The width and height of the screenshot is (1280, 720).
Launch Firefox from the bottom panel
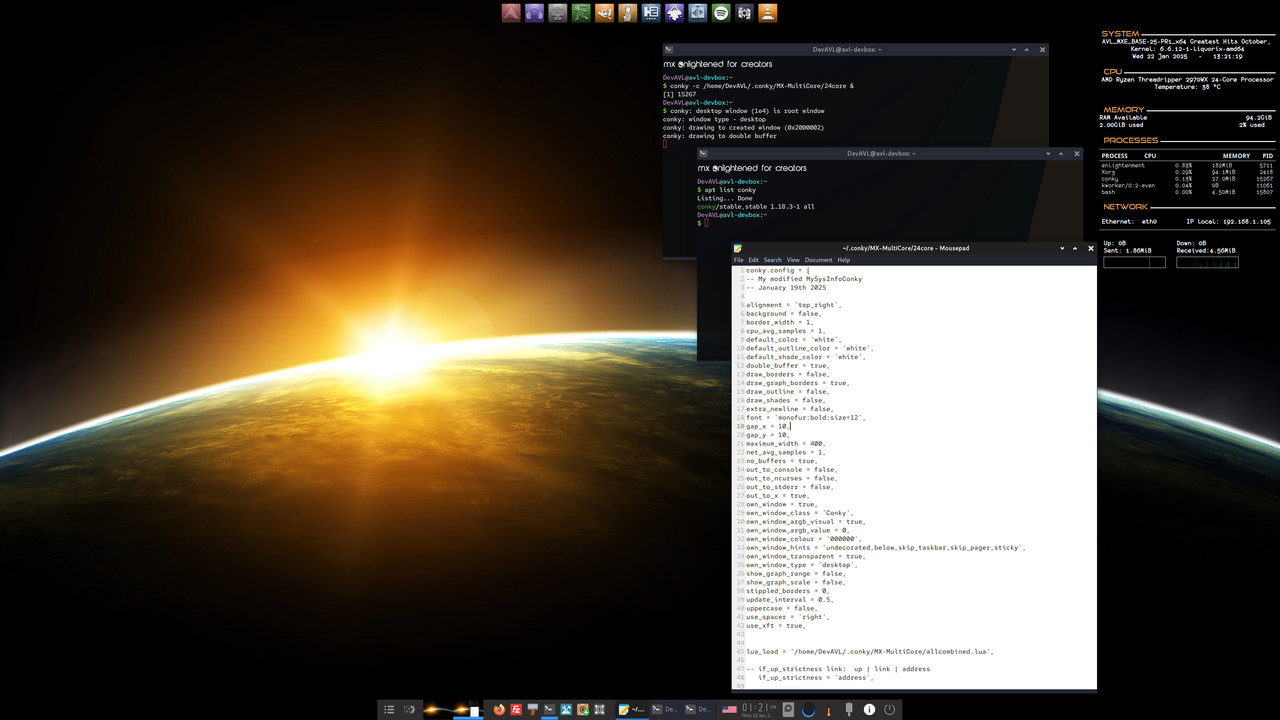point(499,709)
